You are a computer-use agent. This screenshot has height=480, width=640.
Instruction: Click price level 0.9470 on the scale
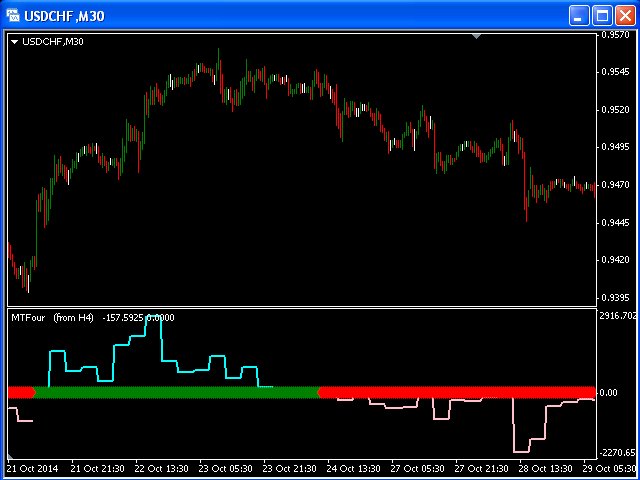616,185
